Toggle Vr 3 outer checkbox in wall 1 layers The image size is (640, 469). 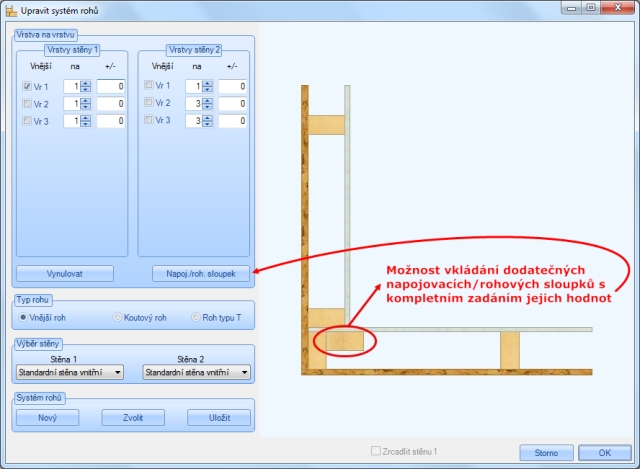pyautogui.click(x=27, y=120)
